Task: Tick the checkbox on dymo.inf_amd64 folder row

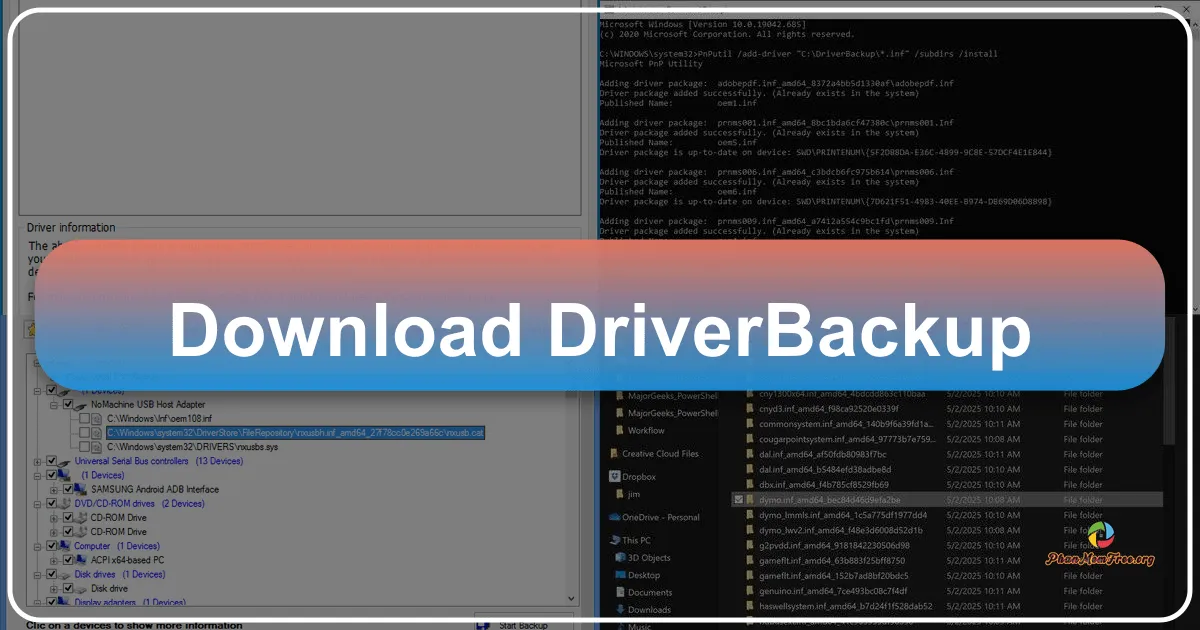Action: 740,500
